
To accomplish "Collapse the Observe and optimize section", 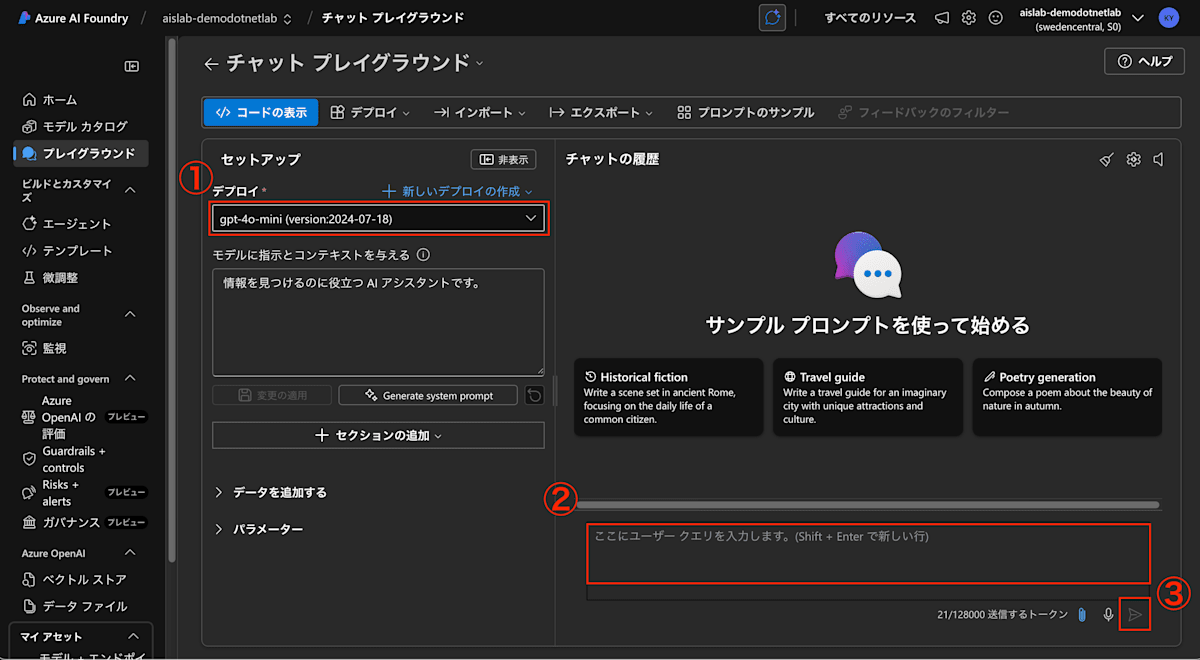I will pyautogui.click(x=130, y=314).
